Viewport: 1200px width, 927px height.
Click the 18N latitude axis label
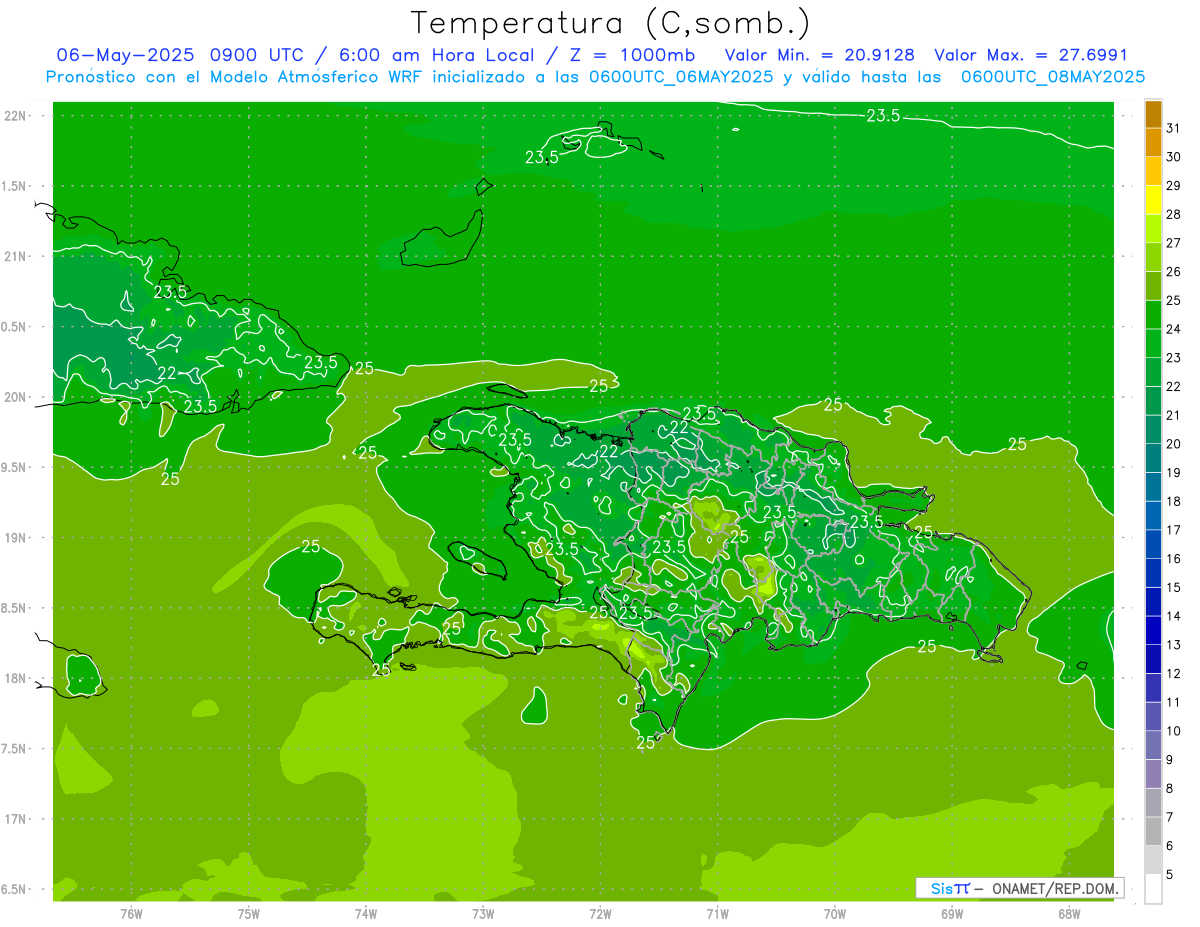pyautogui.click(x=16, y=678)
